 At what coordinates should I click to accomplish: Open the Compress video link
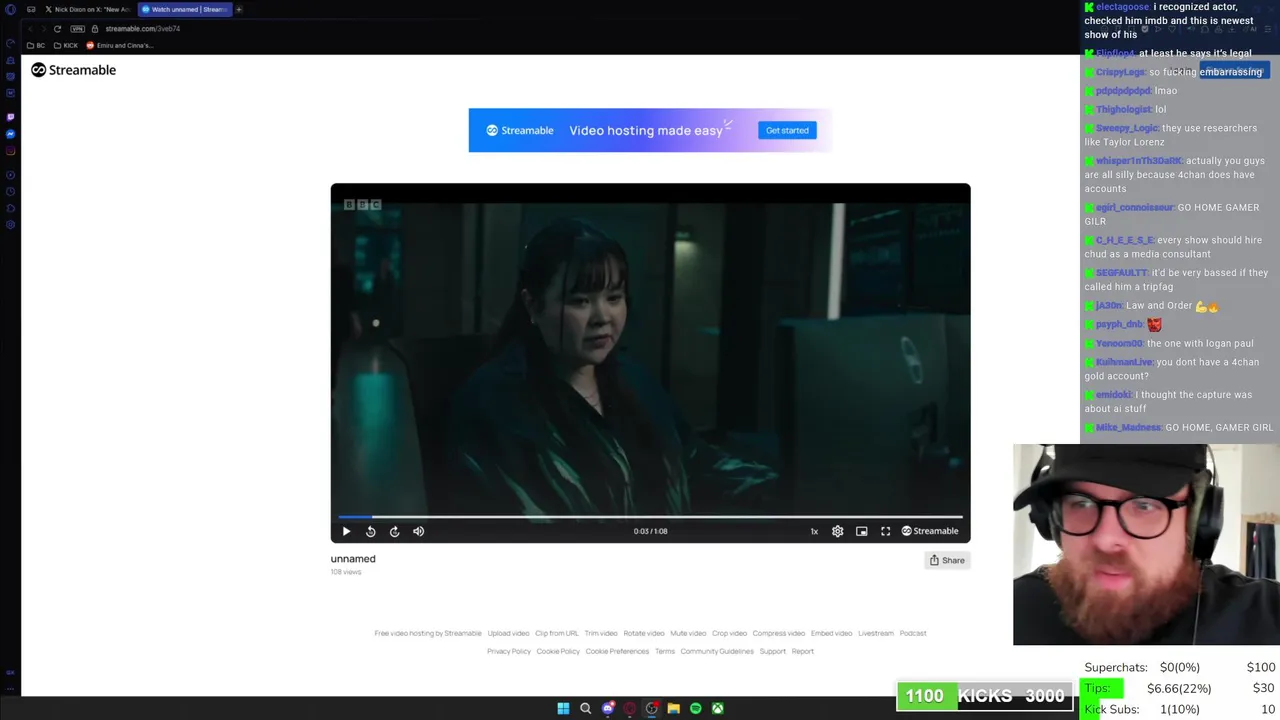coord(779,633)
